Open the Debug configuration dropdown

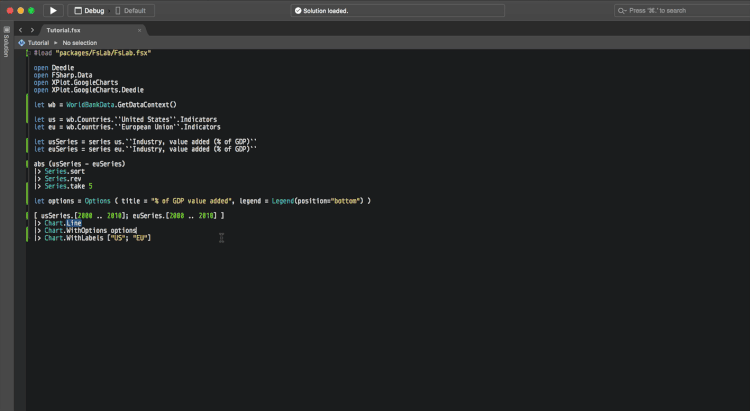click(x=88, y=10)
